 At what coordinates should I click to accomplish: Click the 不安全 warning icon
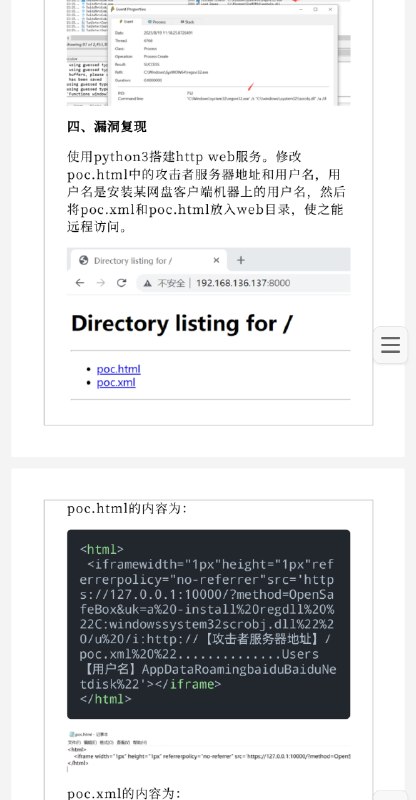pyautogui.click(x=148, y=283)
